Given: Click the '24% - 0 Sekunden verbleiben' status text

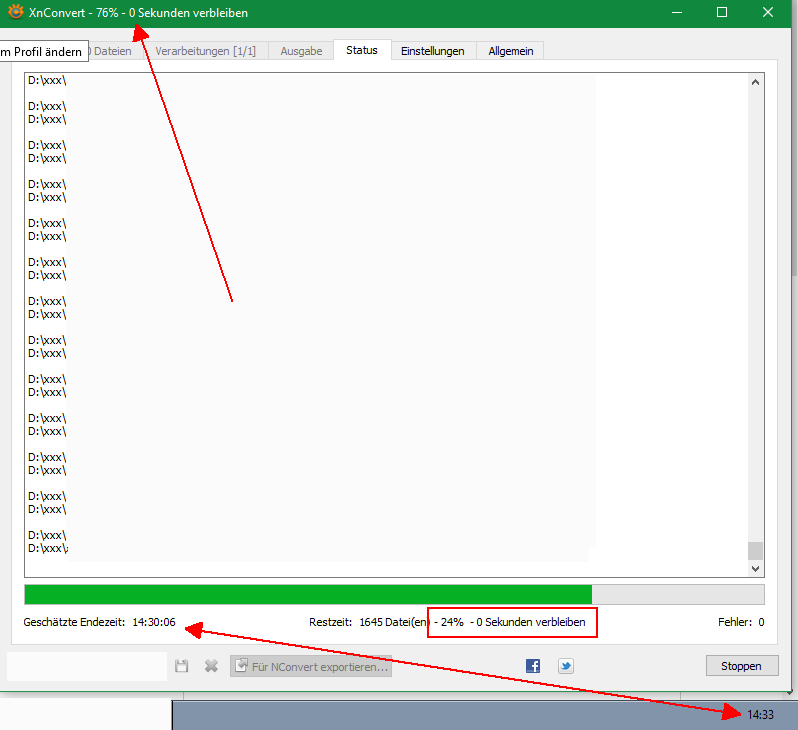Looking at the screenshot, I should (513, 622).
